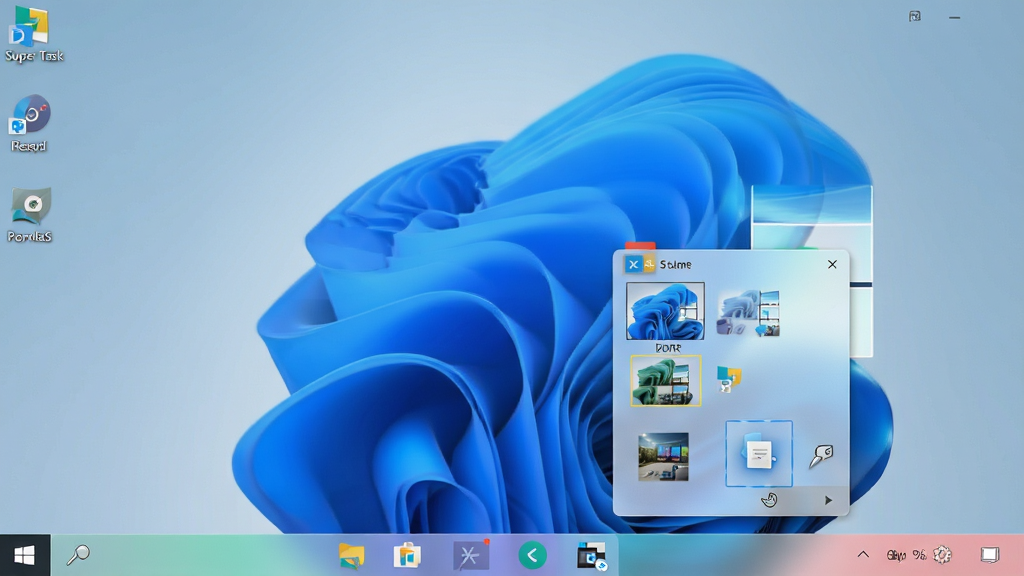
Task: Open taskbar search magnifier
Action: 78,555
